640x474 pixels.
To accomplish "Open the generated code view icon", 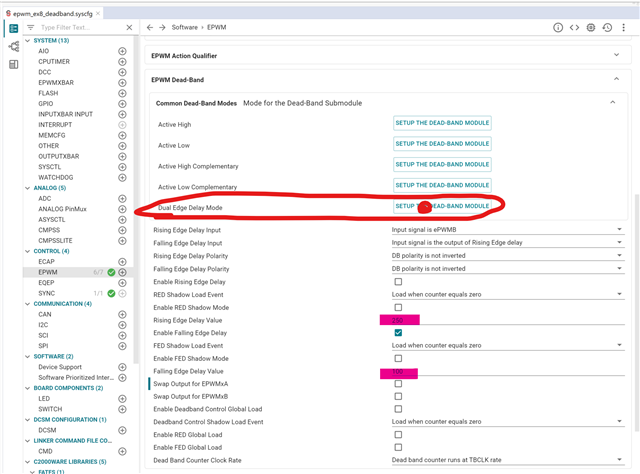I will [575, 28].
